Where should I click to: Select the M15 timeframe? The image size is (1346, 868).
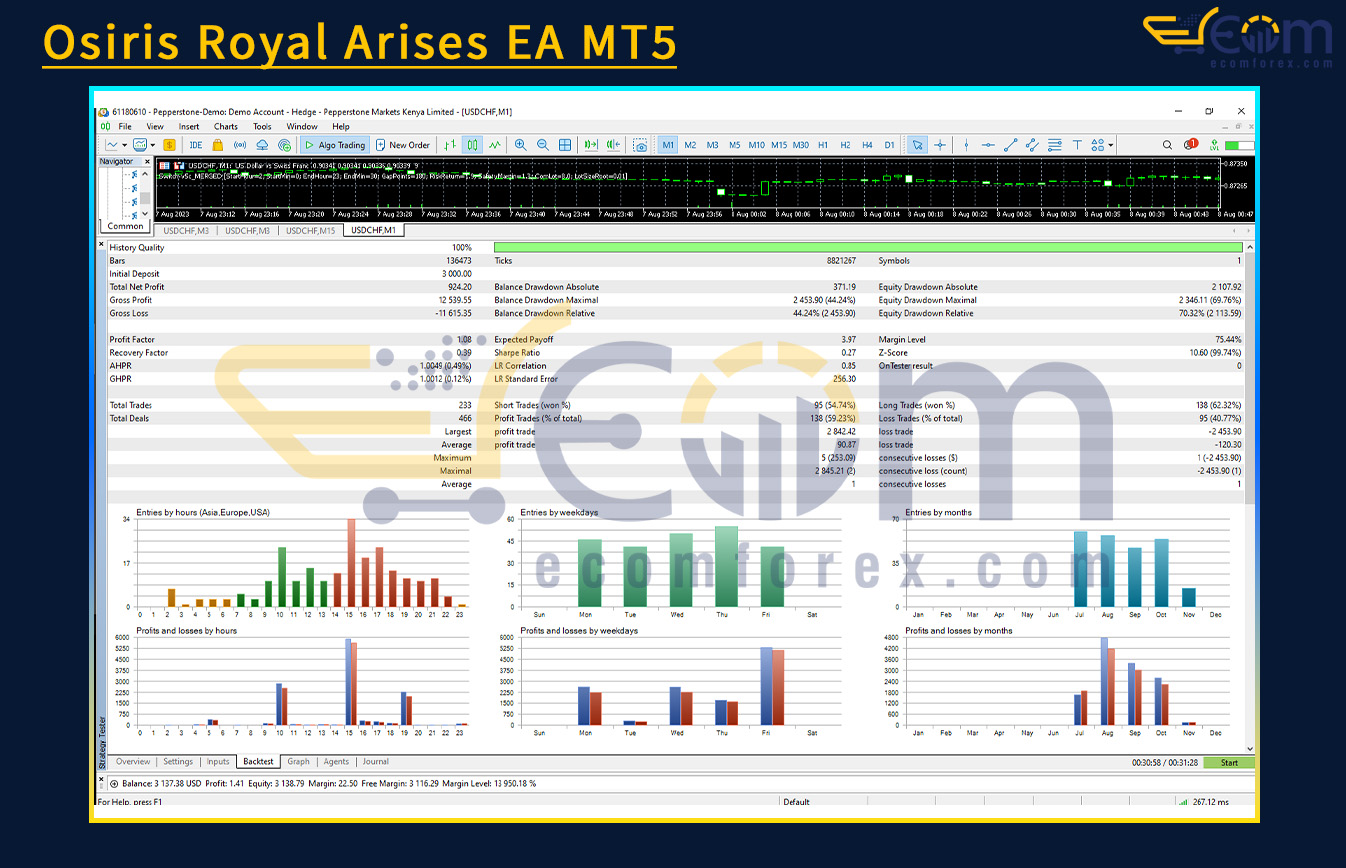tap(779, 145)
